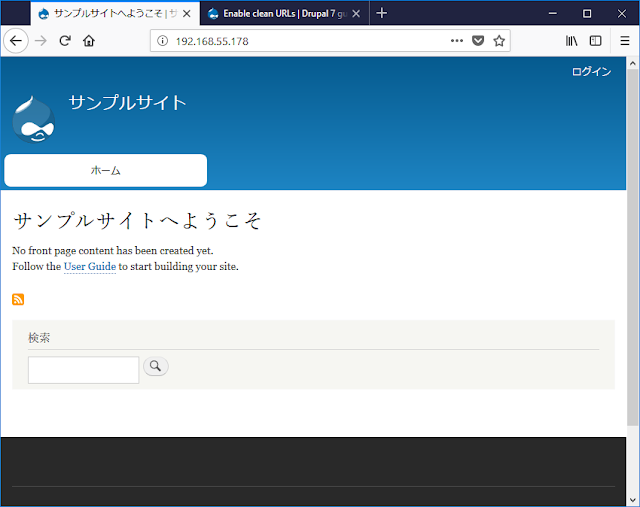Click the Drupal drop logo
Screen dimensions: 640x507
33,120
